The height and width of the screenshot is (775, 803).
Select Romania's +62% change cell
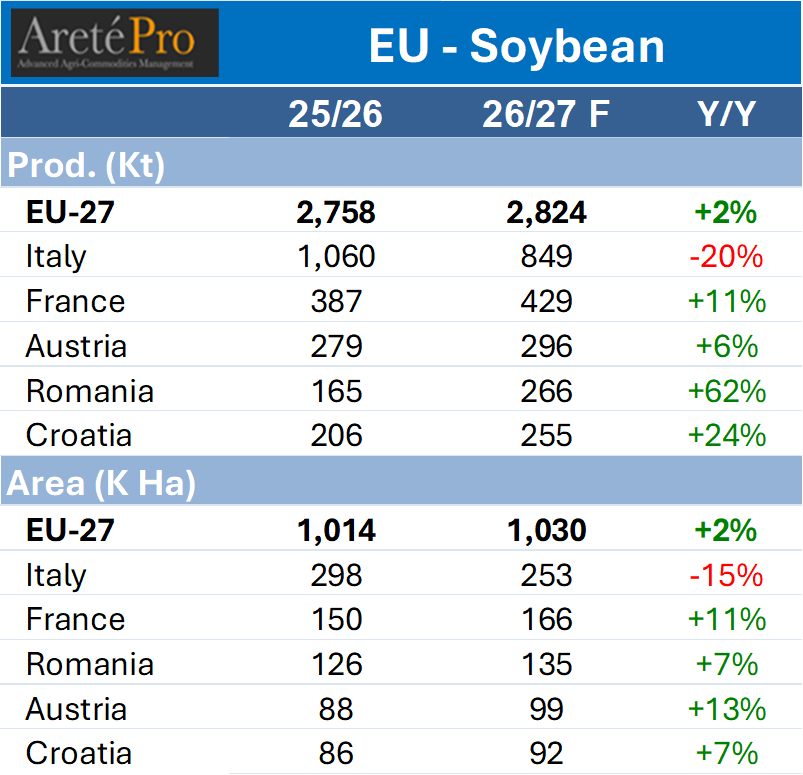click(x=726, y=391)
